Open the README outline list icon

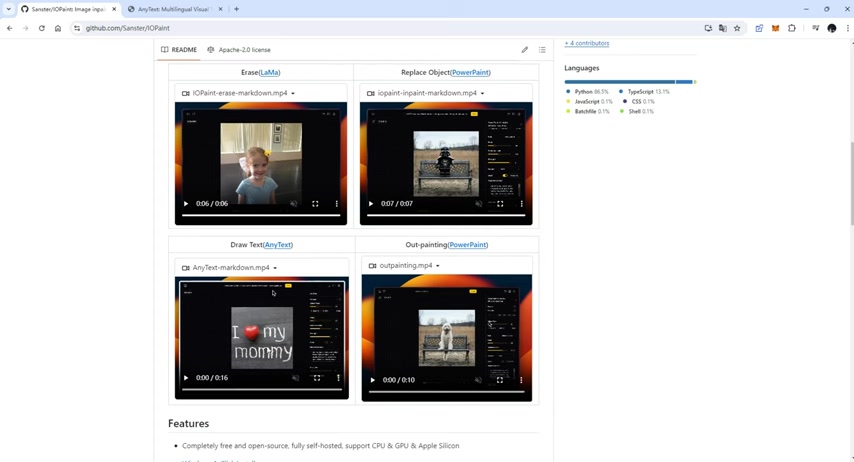pos(542,49)
